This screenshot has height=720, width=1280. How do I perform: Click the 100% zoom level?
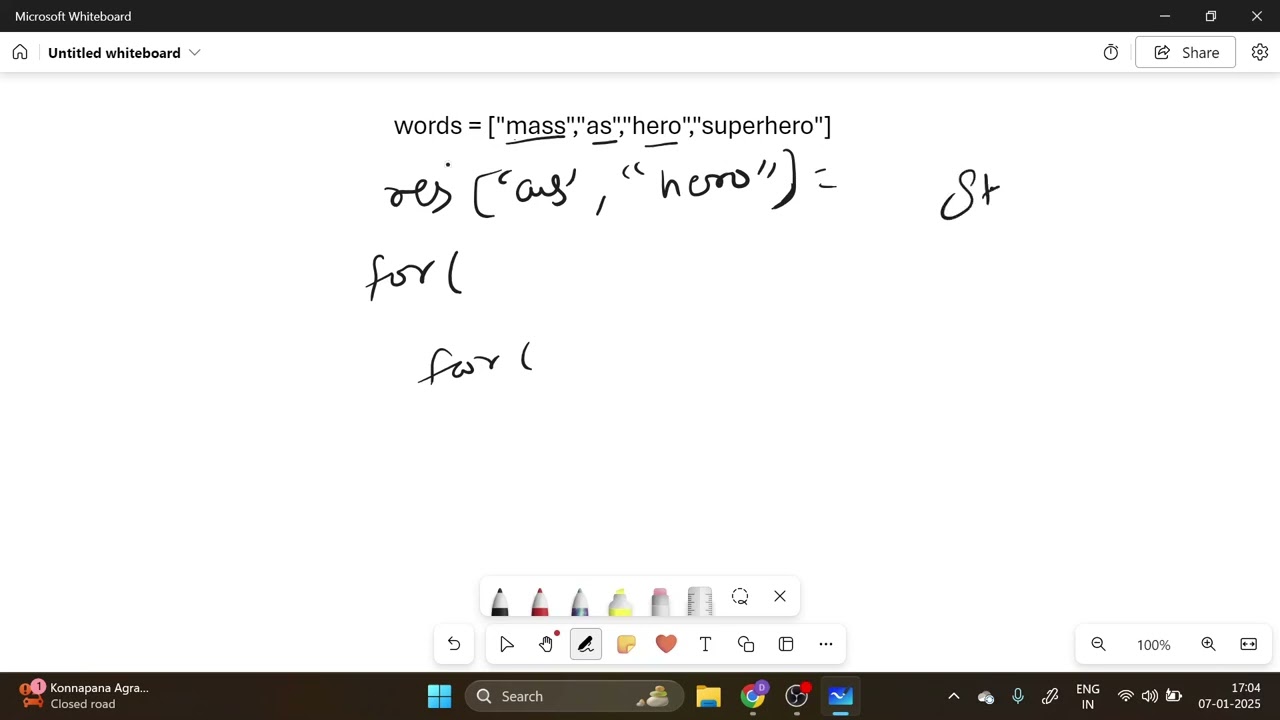[1153, 646]
